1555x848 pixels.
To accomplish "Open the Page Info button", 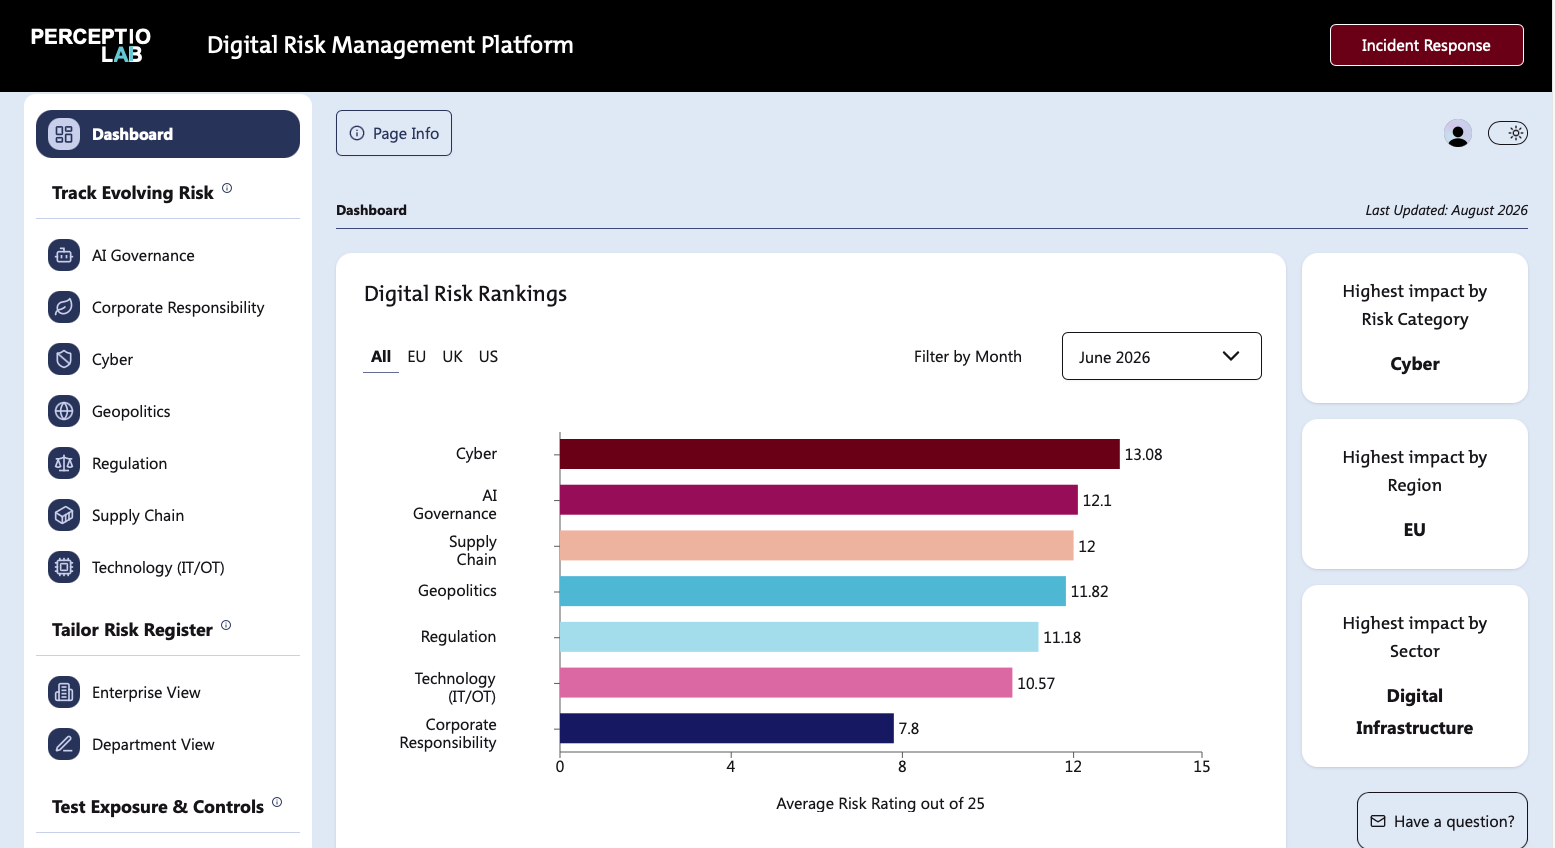I will point(394,133).
